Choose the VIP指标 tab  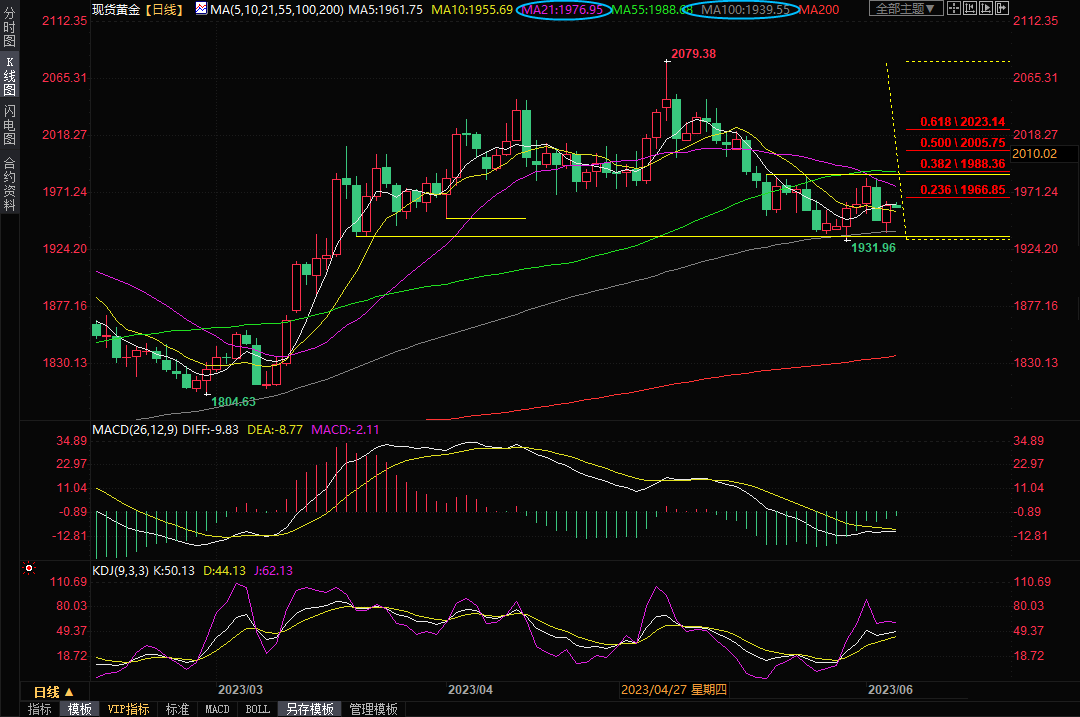coord(128,709)
